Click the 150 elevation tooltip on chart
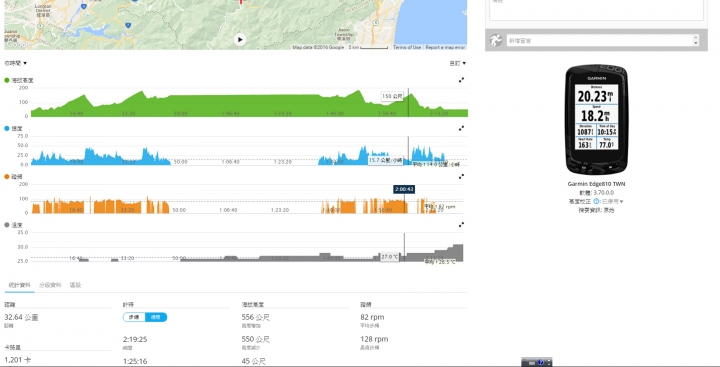 tap(393, 96)
